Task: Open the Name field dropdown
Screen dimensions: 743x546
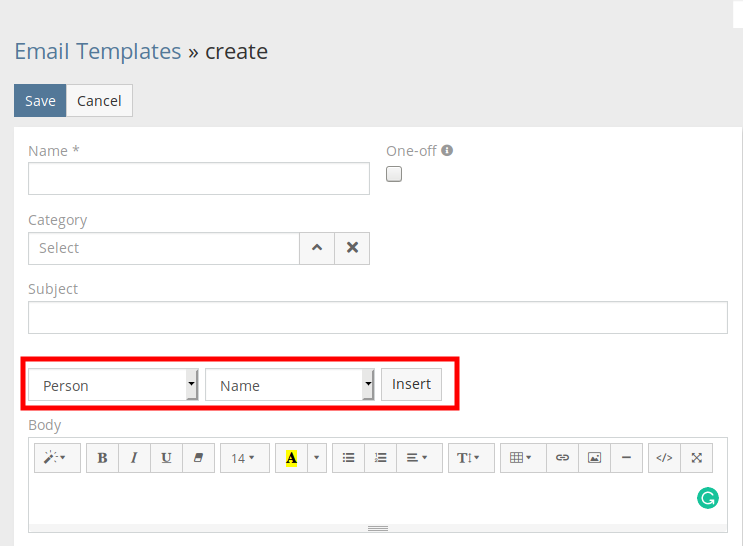Action: (x=290, y=385)
